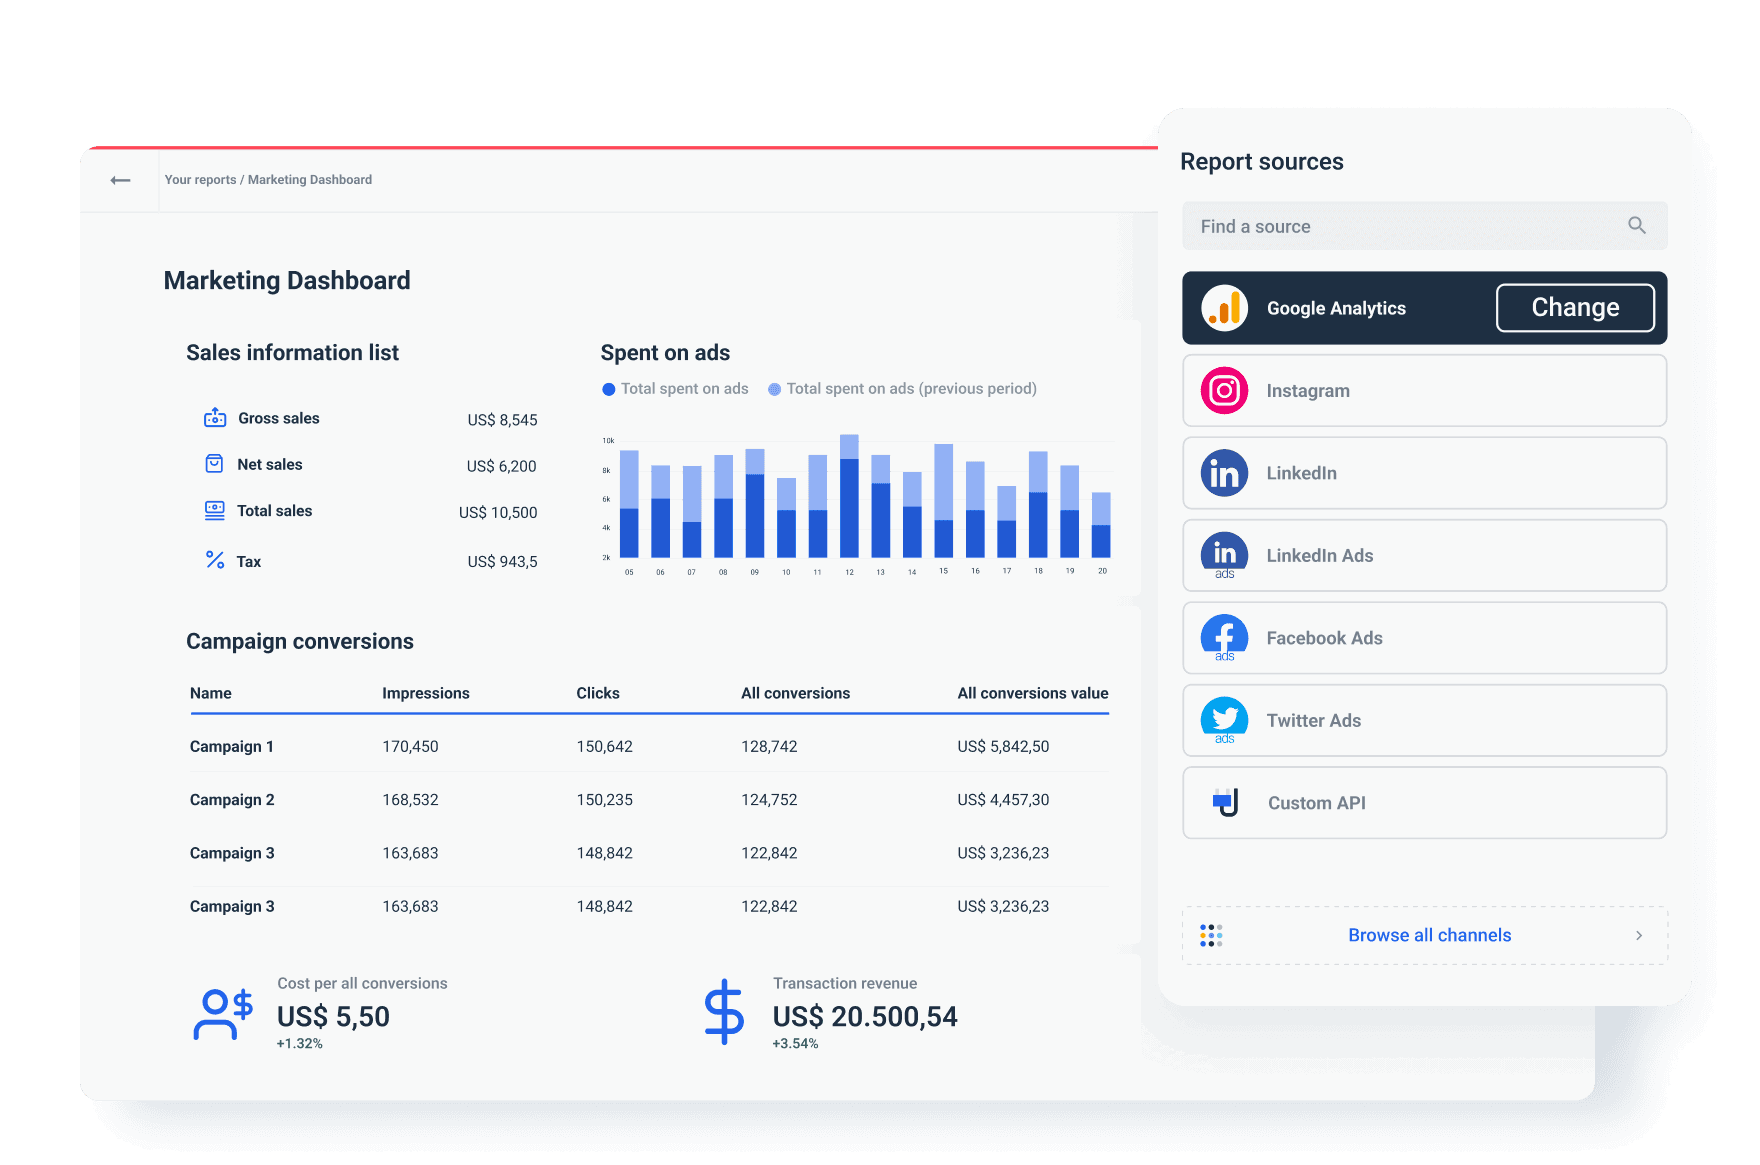
Task: Click the back arrow icon
Action: tap(120, 179)
